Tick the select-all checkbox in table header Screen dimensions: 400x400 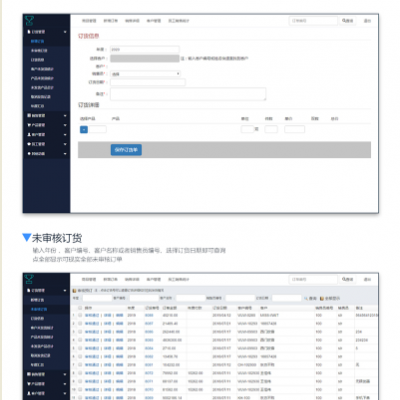[x=80, y=308]
